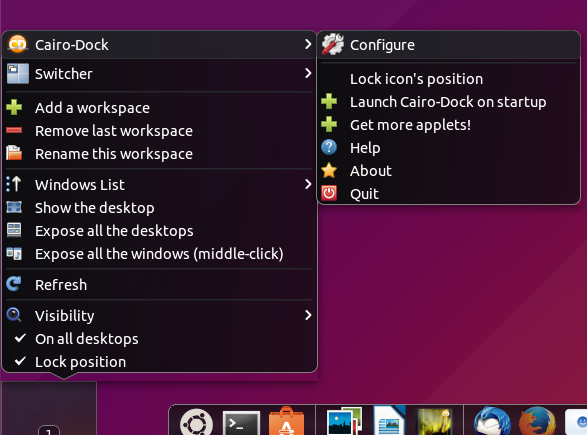
Task: Open the yellow-green abstract icon in dock
Action: tap(434, 422)
